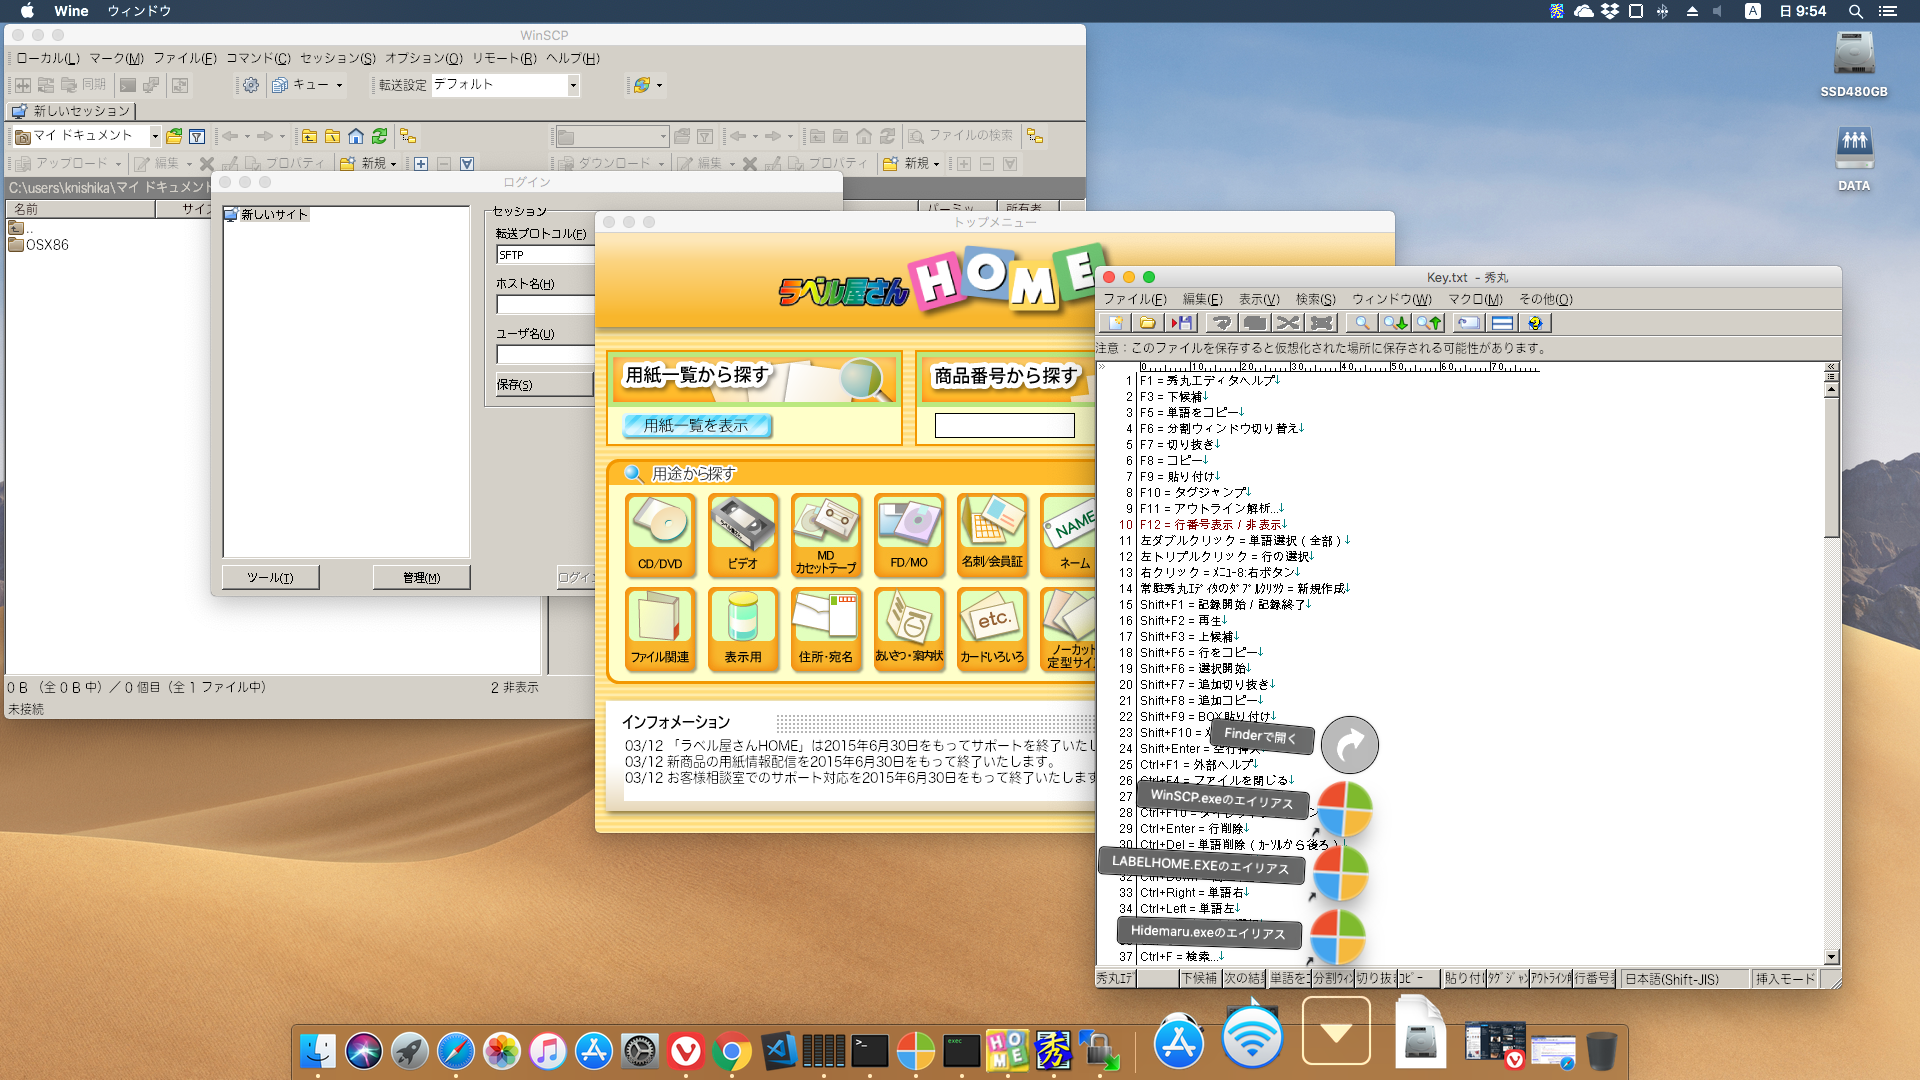
Task: Click Hidemaru.exeのエイリアス icon in dock stack
Action: pyautogui.click(x=1337, y=938)
